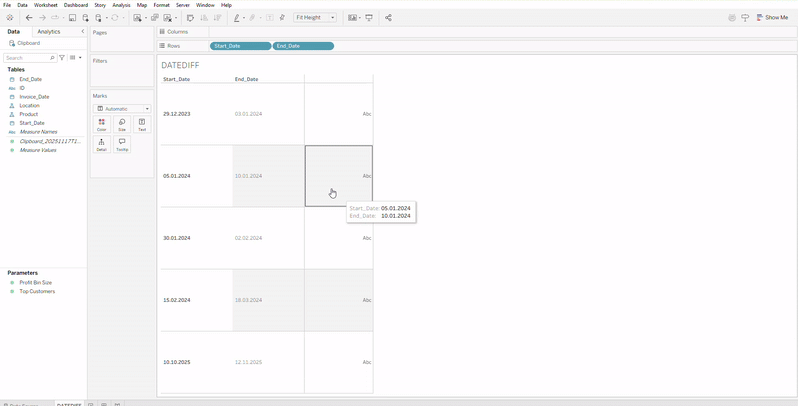Click the Text marks card button
This screenshot has width=798, height=406.
pyautogui.click(x=142, y=124)
